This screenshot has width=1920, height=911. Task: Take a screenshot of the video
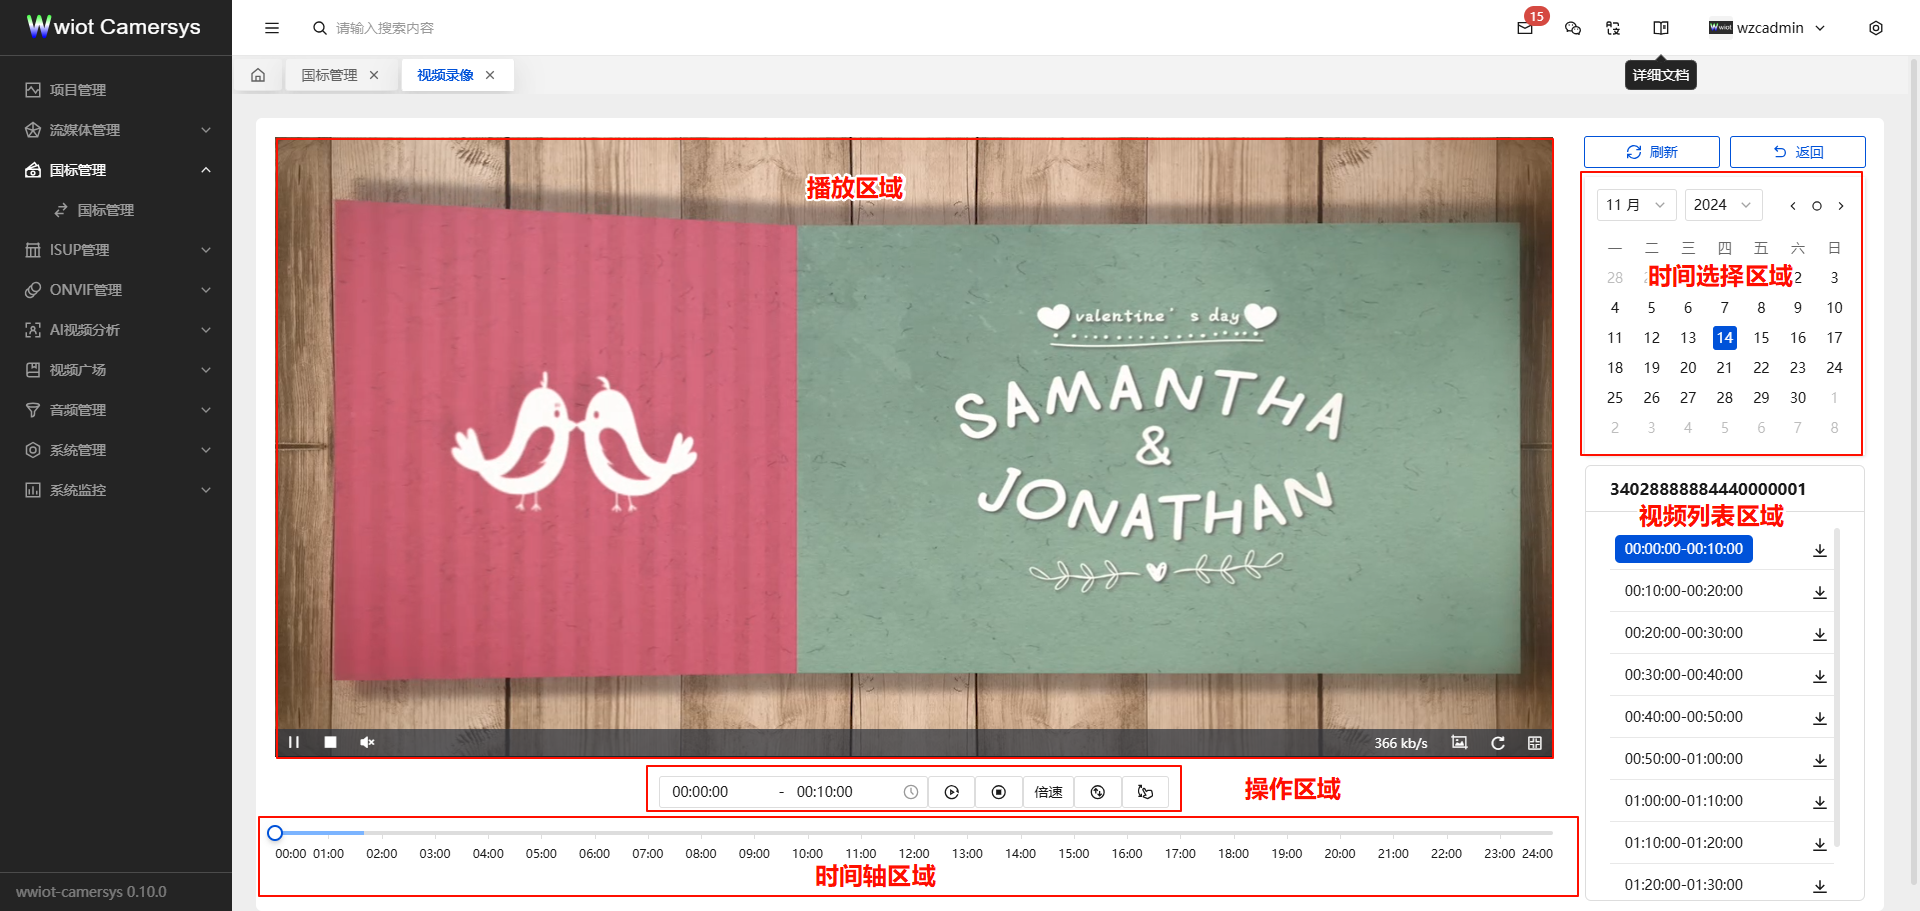click(1460, 742)
